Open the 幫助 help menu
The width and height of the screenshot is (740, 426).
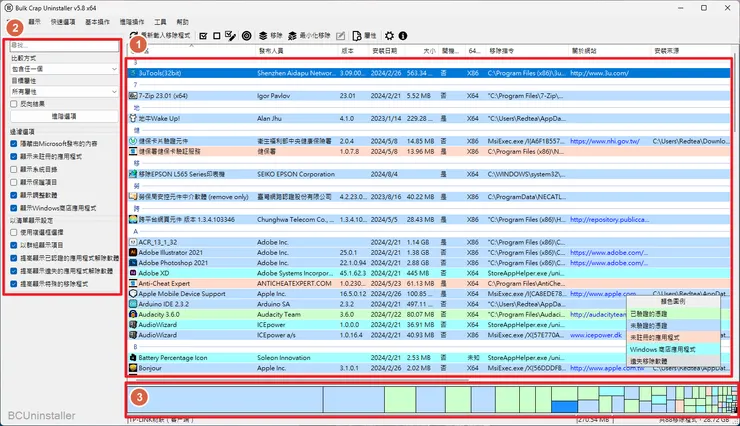pyautogui.click(x=182, y=22)
